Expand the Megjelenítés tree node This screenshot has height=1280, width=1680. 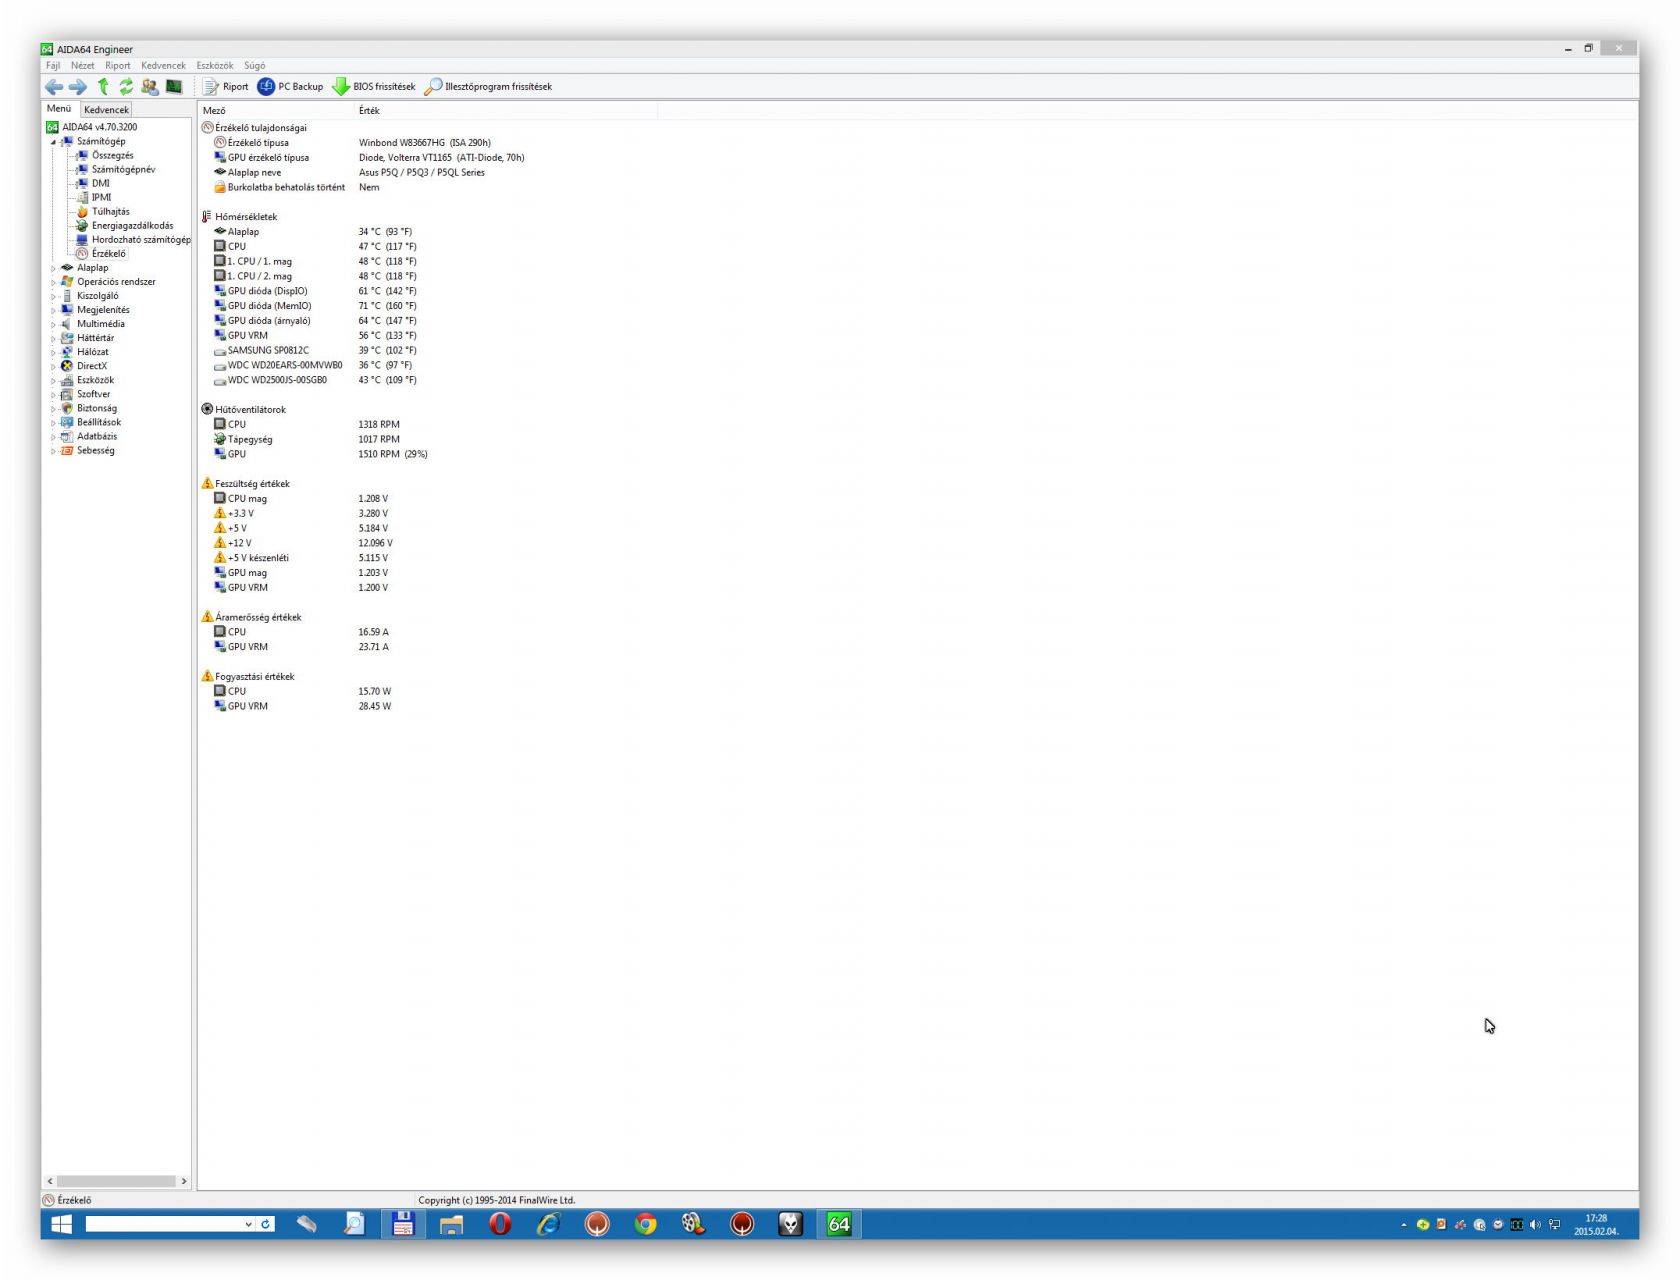click(54, 310)
